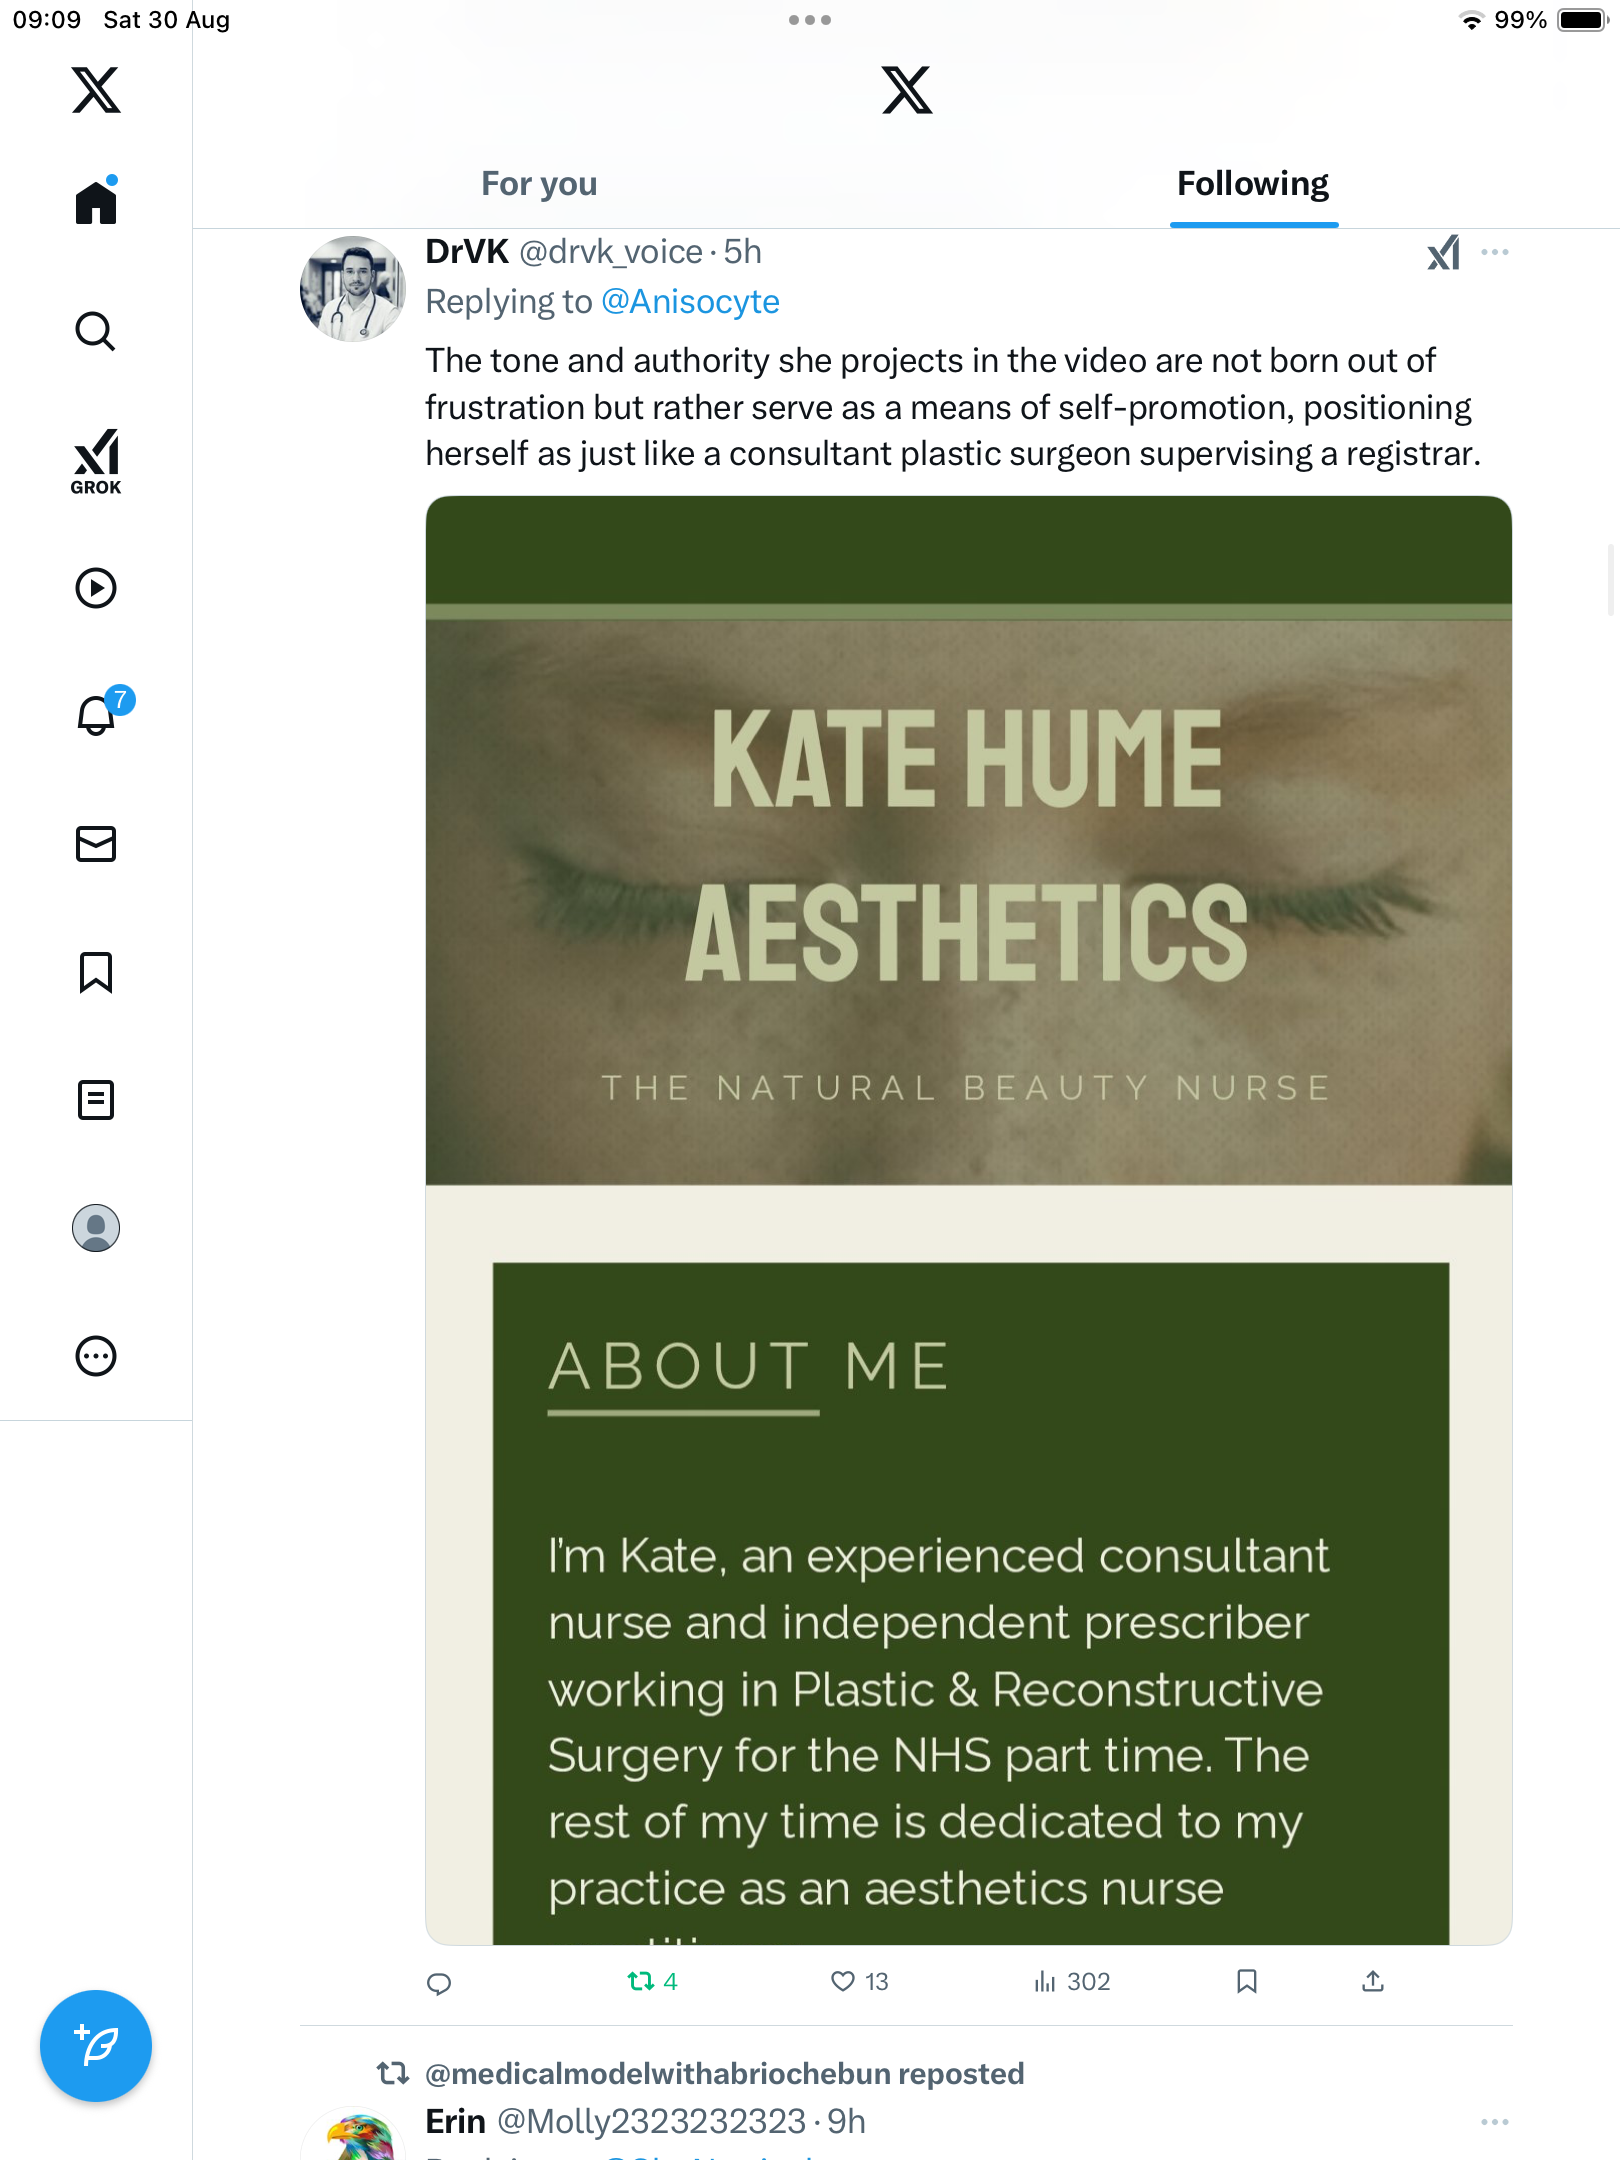Viewport: 1620px width, 2160px height.
Task: Toggle like on DrVK's post
Action: [x=844, y=1981]
